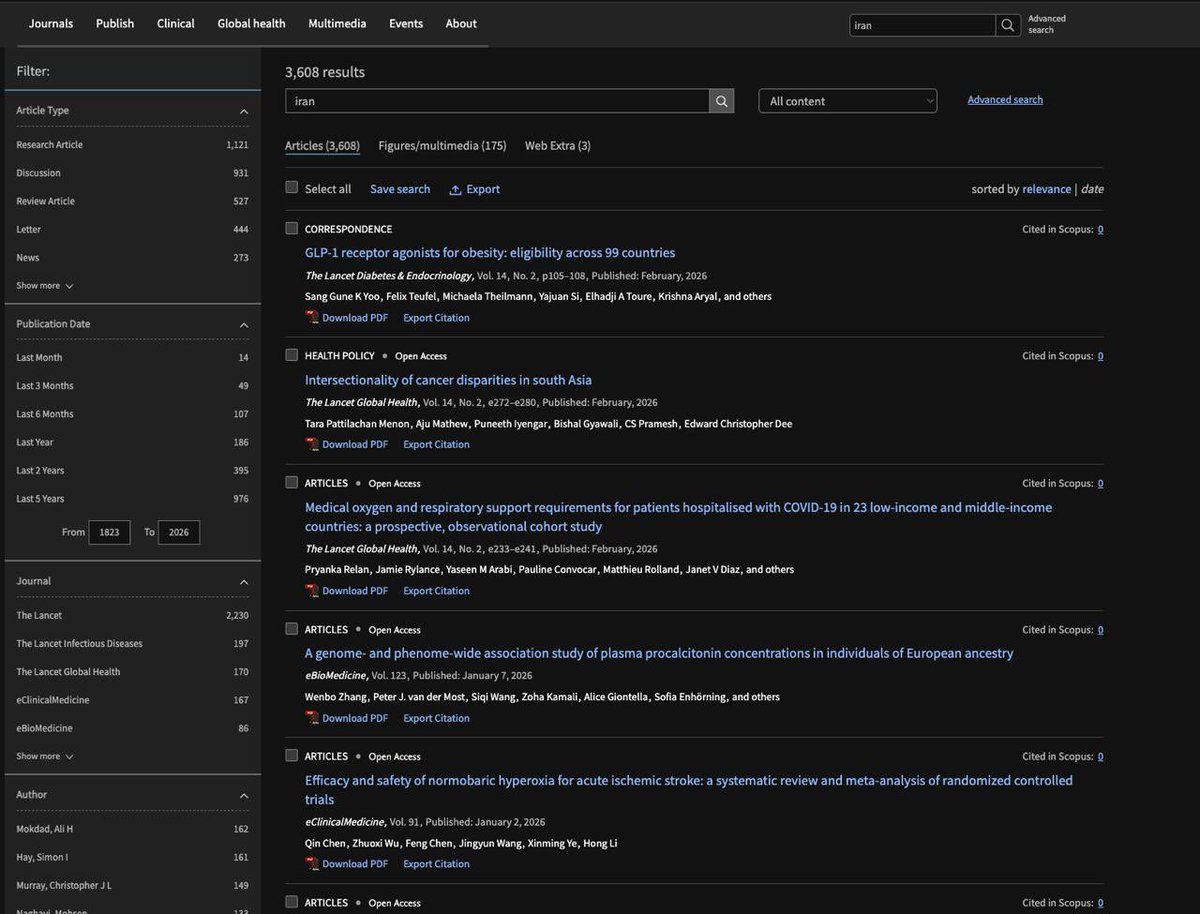Open the Clinical menu
The height and width of the screenshot is (914, 1200).
[x=176, y=24]
